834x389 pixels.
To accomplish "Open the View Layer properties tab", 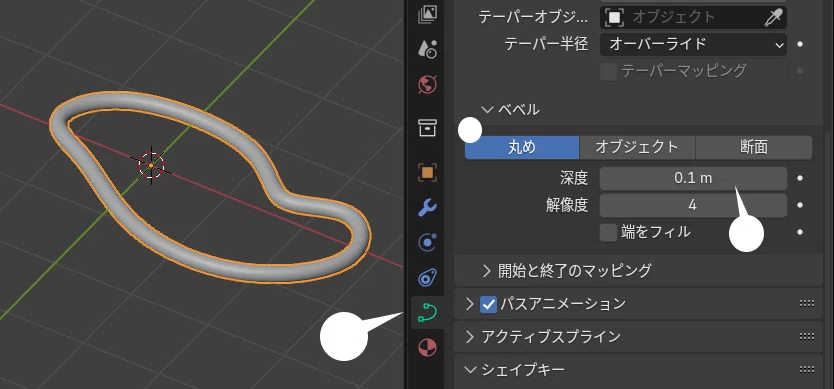I will pyautogui.click(x=427, y=14).
